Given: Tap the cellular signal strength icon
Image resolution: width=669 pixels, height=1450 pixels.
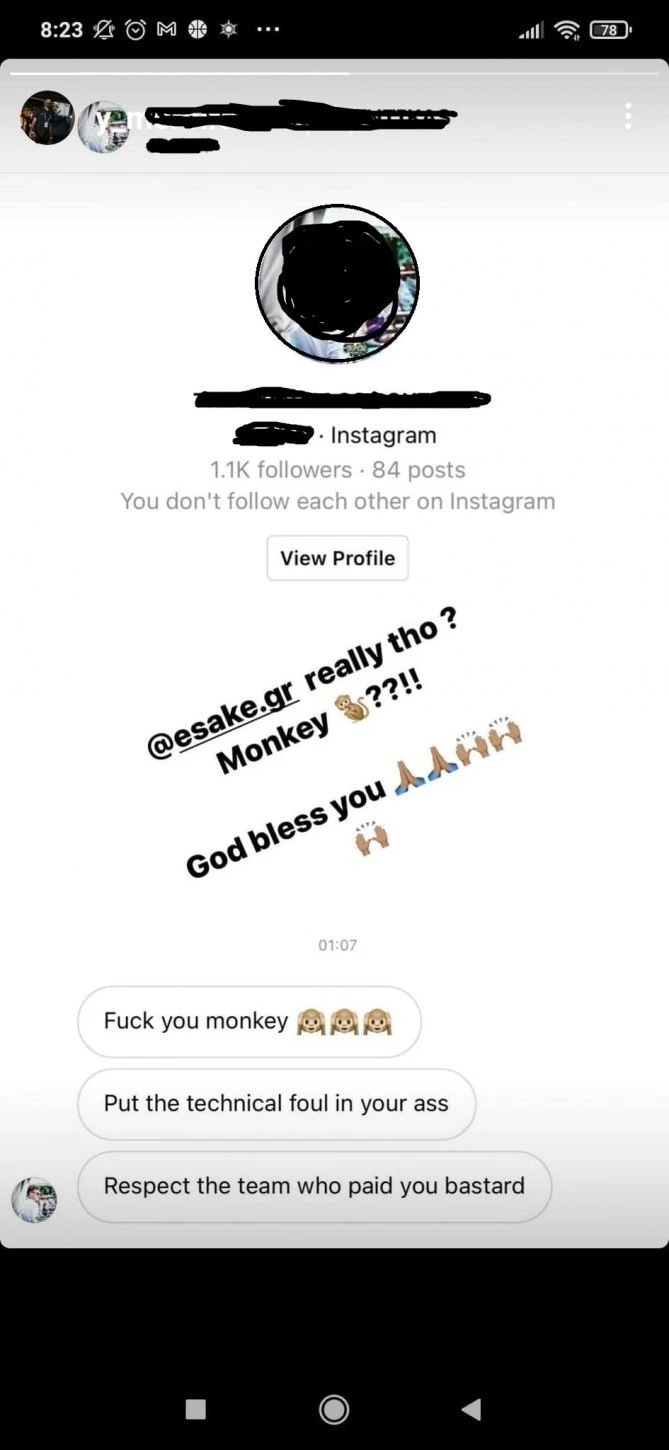Looking at the screenshot, I should [531, 29].
